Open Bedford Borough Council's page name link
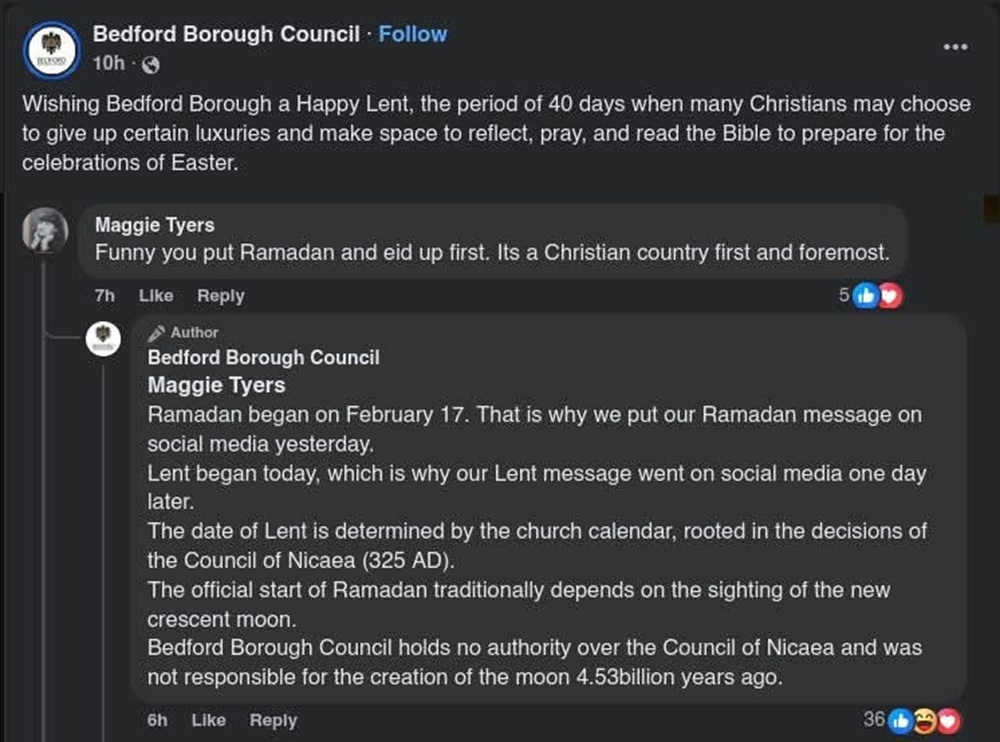1000x742 pixels. click(x=225, y=33)
